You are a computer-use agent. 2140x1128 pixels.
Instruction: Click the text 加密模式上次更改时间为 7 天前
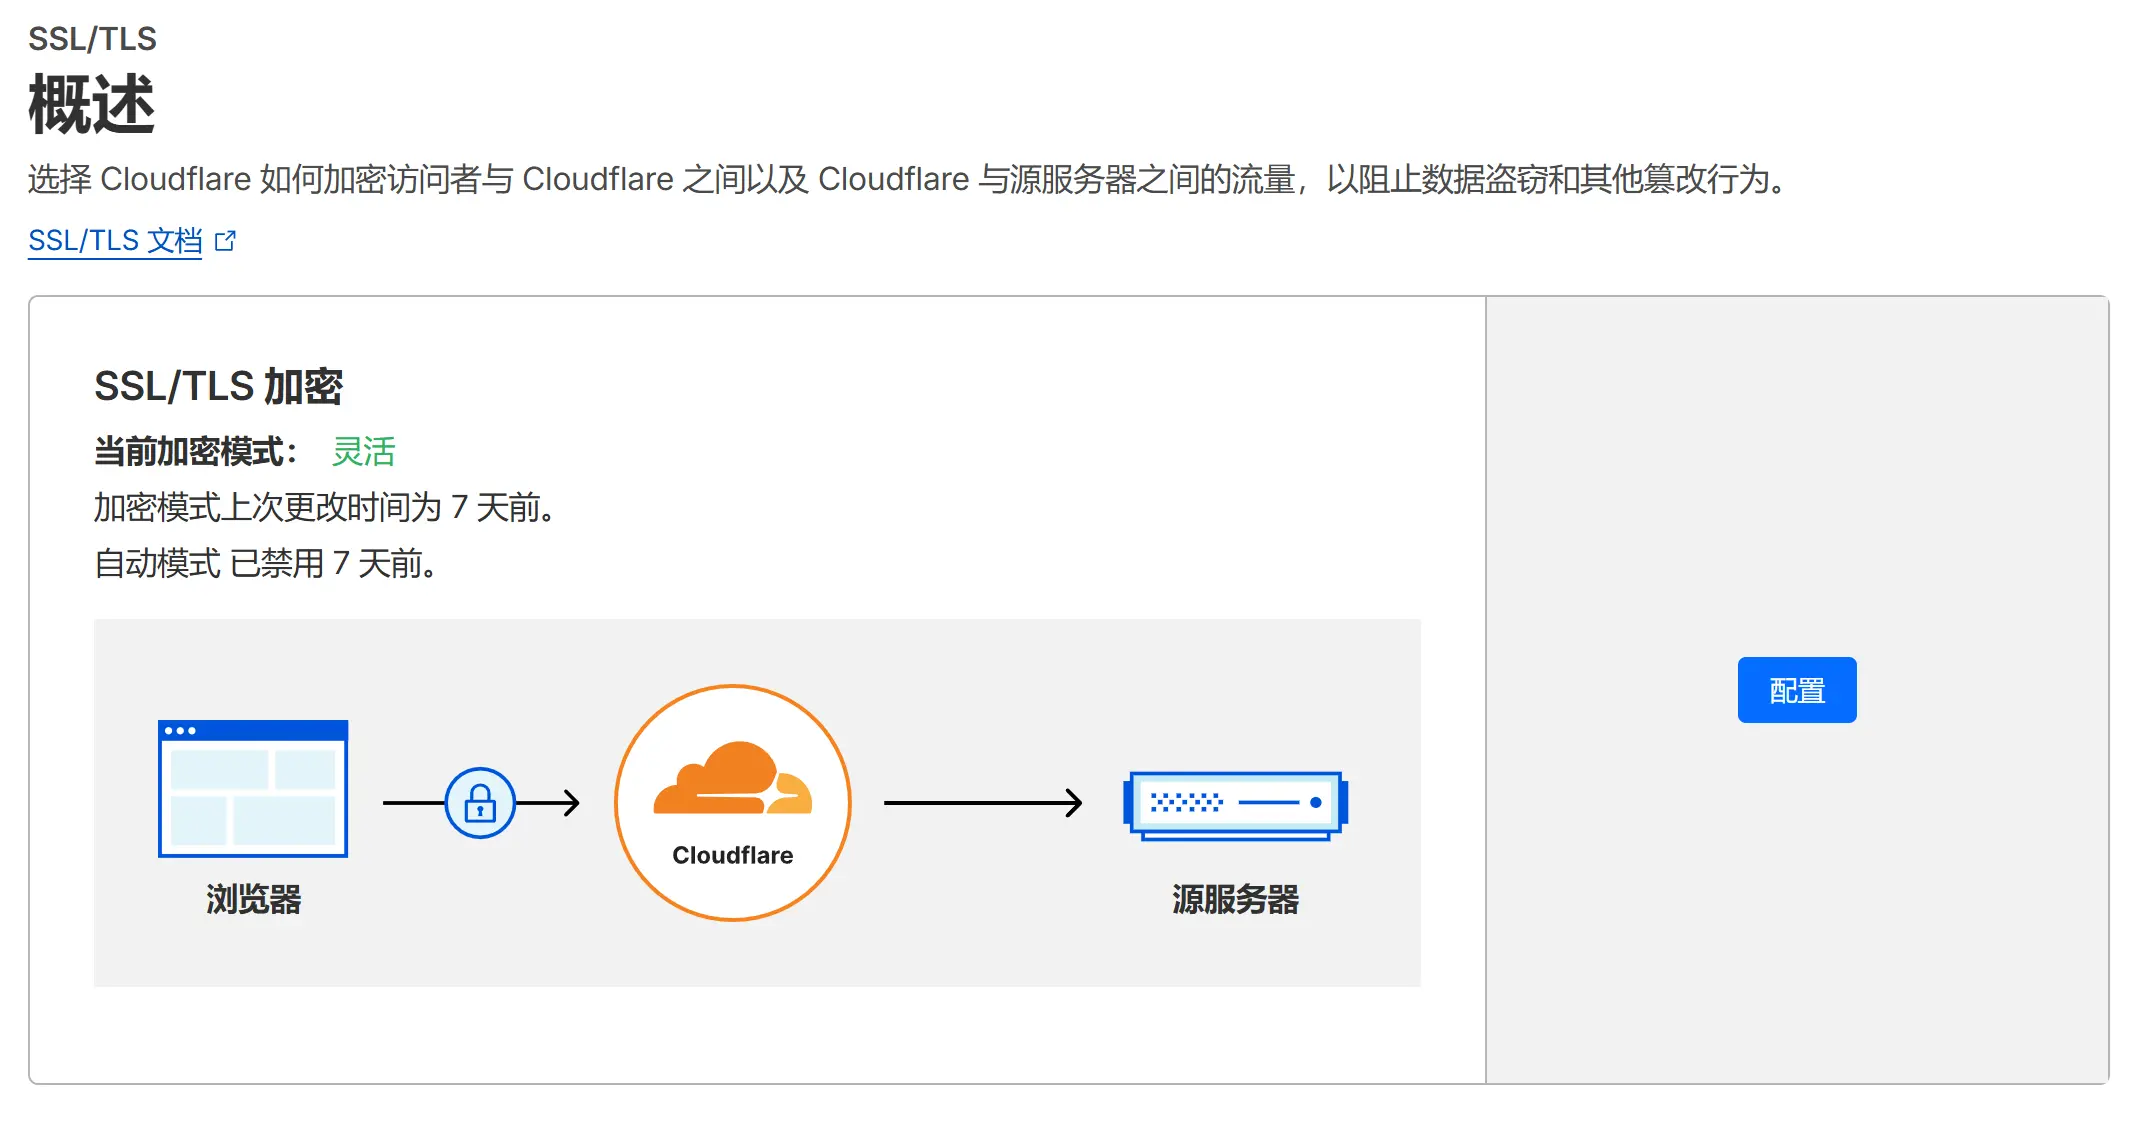coord(325,508)
